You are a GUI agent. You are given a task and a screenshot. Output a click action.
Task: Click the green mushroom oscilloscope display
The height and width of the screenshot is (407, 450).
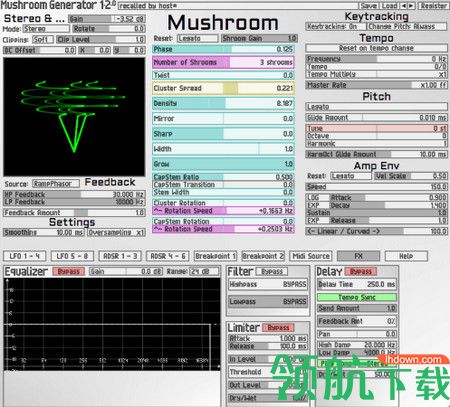coord(74,117)
